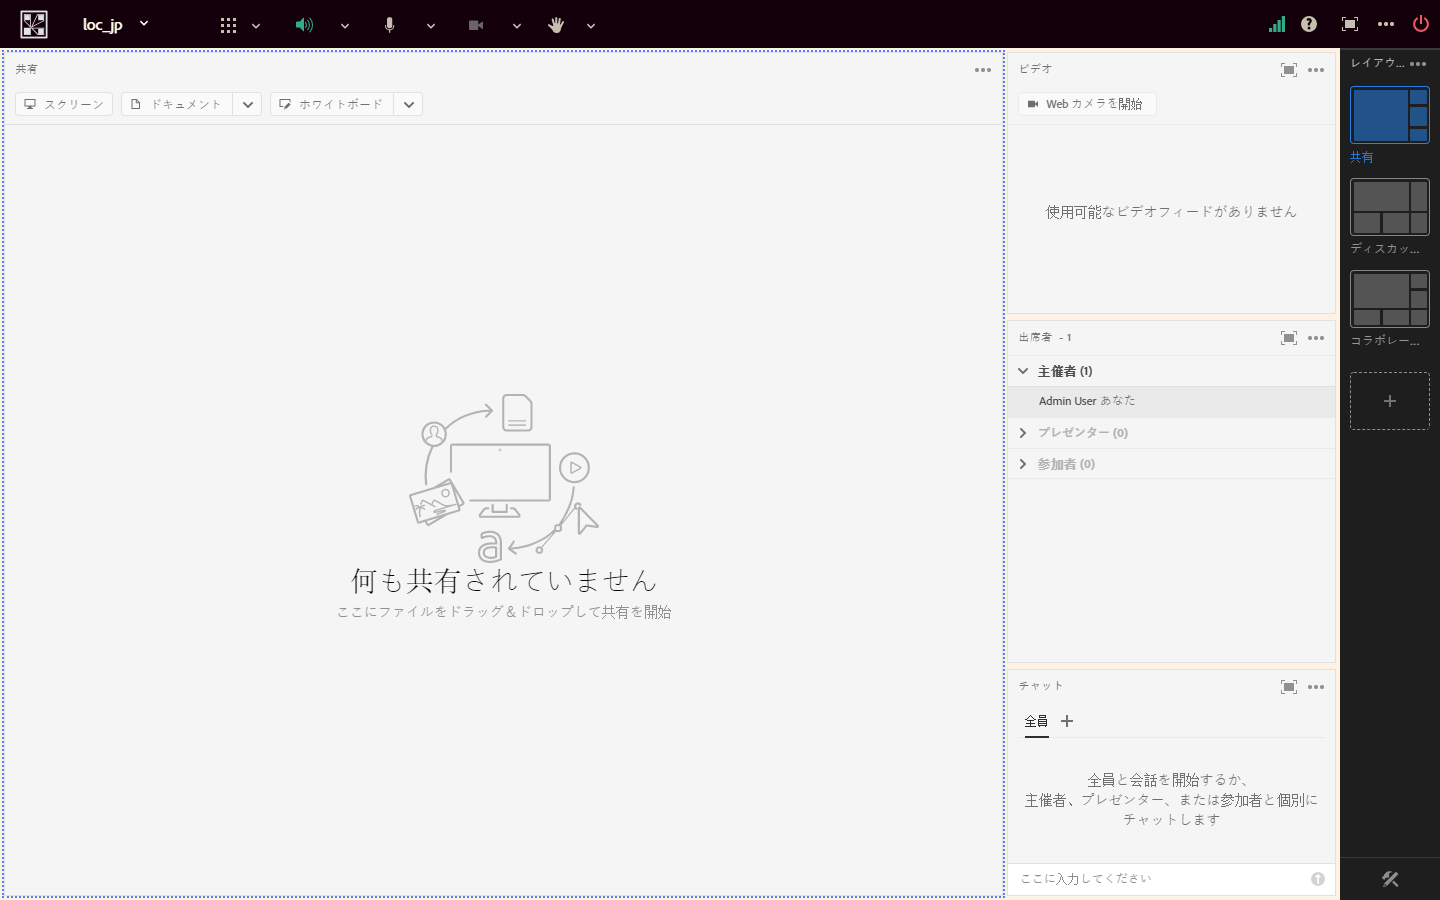The width and height of the screenshot is (1440, 900).
Task: Click the chat send arrow icon
Action: [1318, 879]
